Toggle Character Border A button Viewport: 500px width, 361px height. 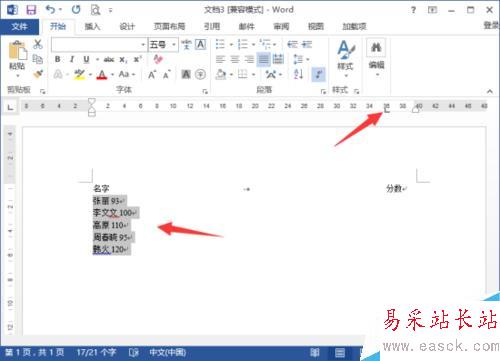(x=200, y=44)
